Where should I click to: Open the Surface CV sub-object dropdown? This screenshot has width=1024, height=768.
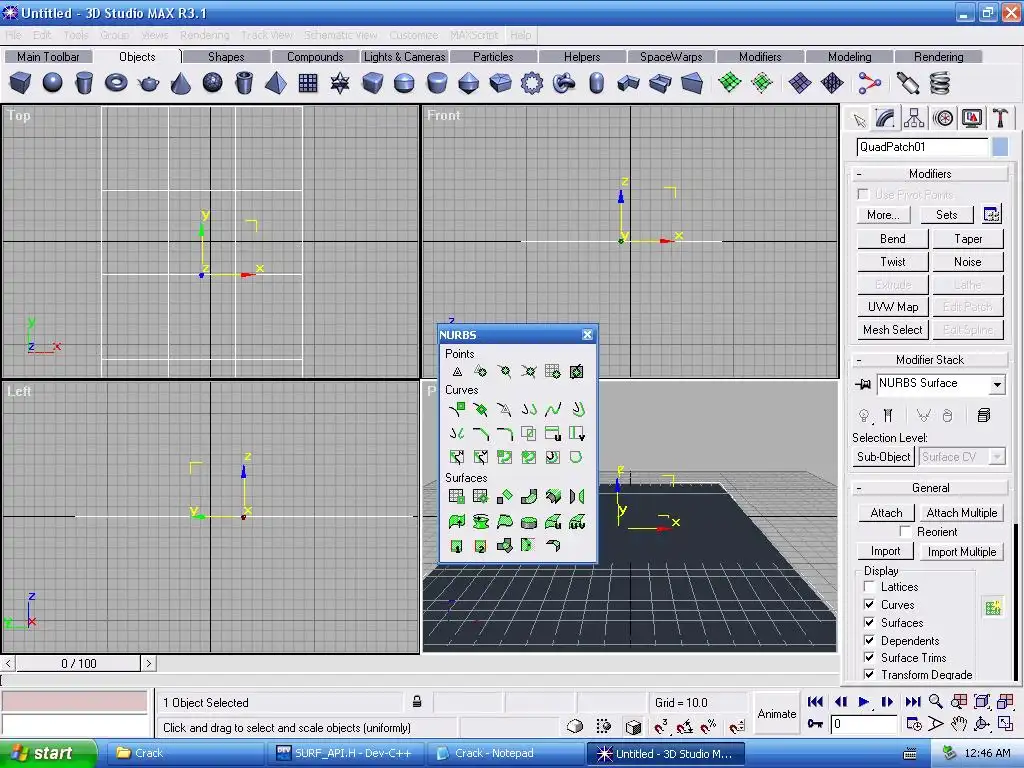(x=997, y=456)
